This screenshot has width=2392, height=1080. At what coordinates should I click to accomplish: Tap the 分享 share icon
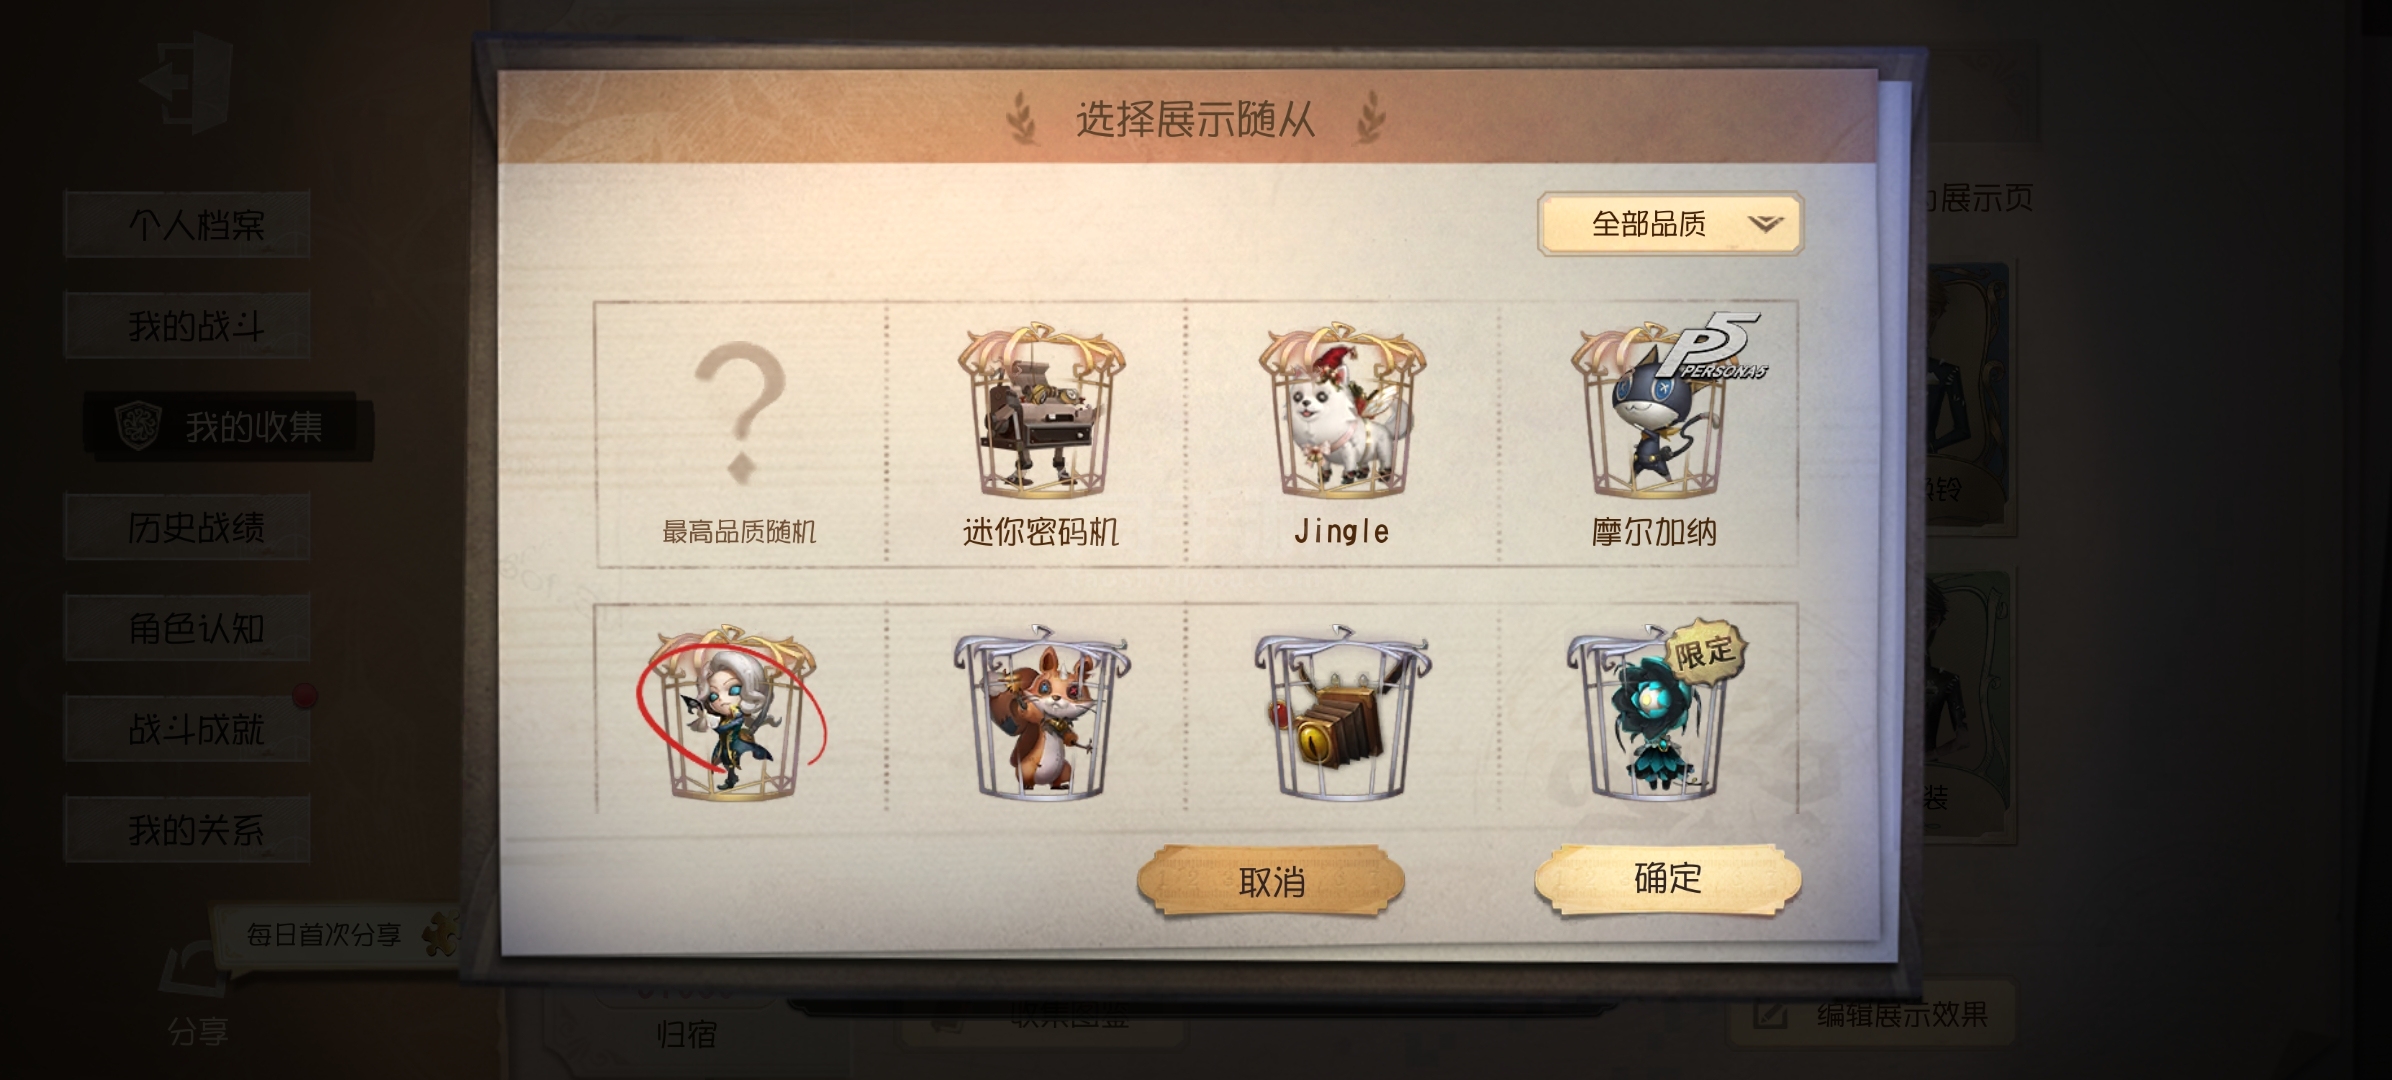[197, 995]
